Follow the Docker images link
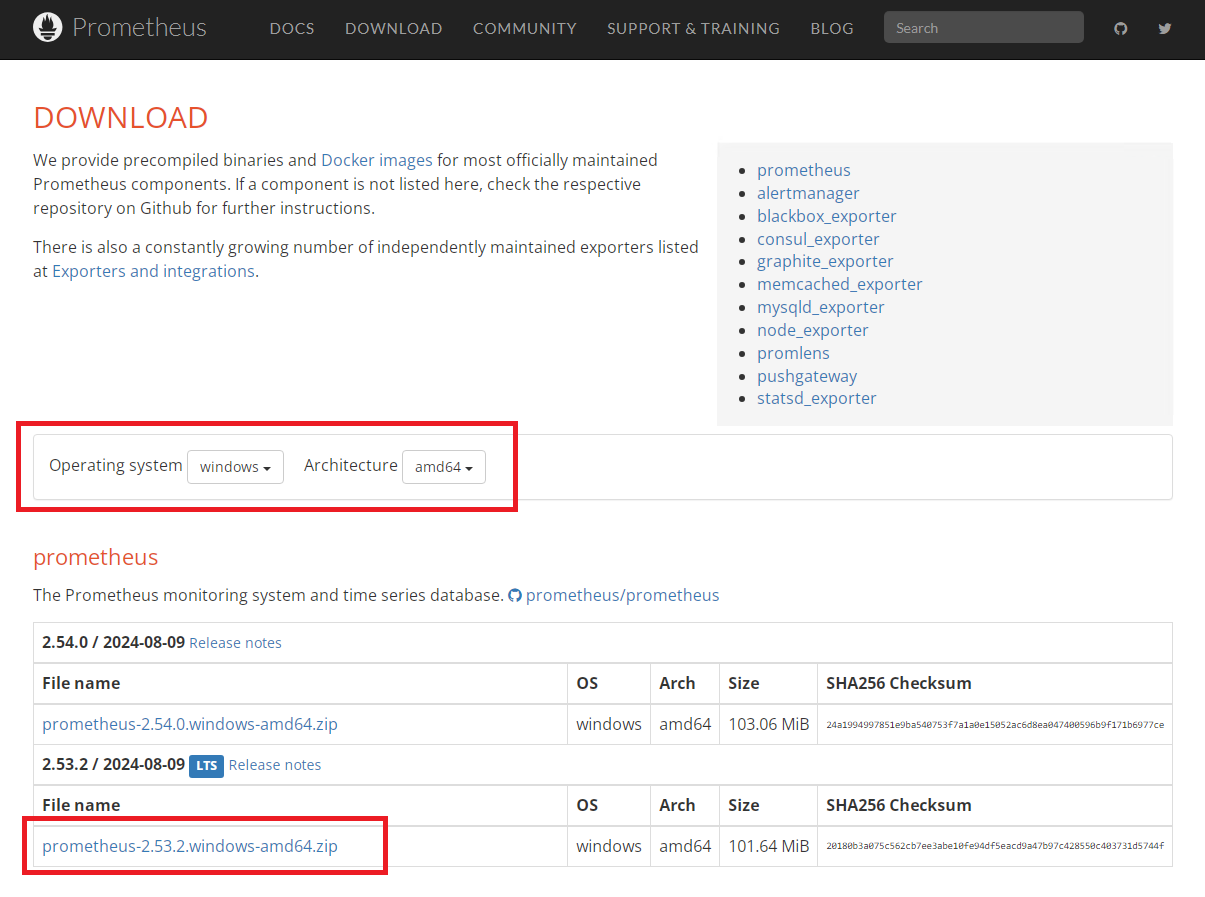The width and height of the screenshot is (1205, 897). pos(377,160)
